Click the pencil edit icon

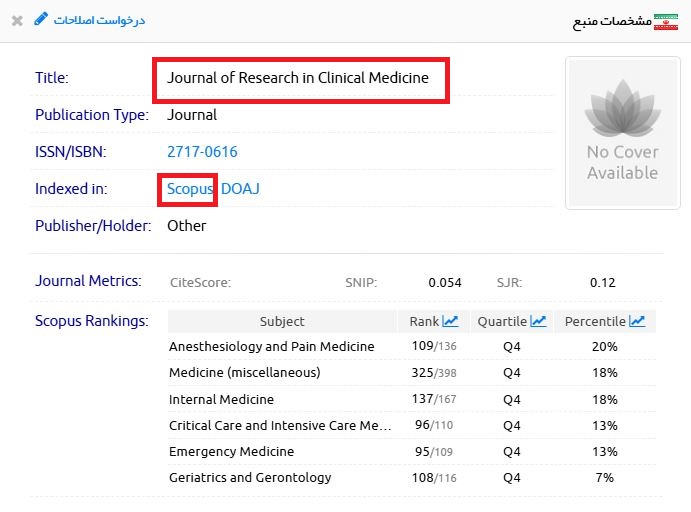41,19
